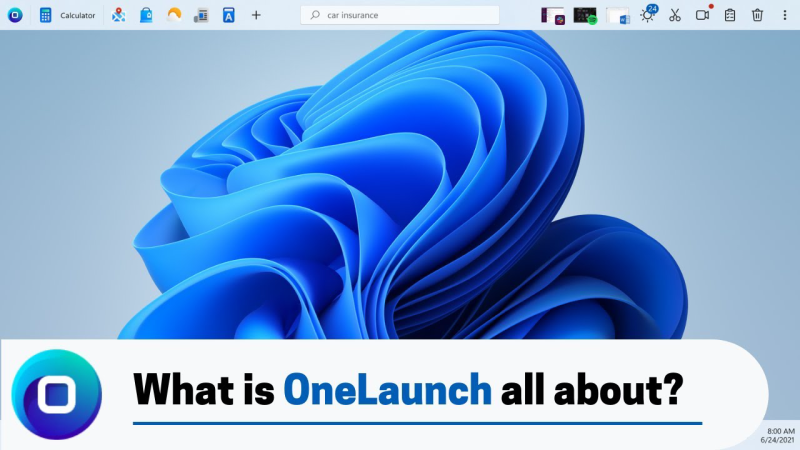This screenshot has height=450, width=800.
Task: Add a new shortcut with plus button
Action: click(256, 15)
